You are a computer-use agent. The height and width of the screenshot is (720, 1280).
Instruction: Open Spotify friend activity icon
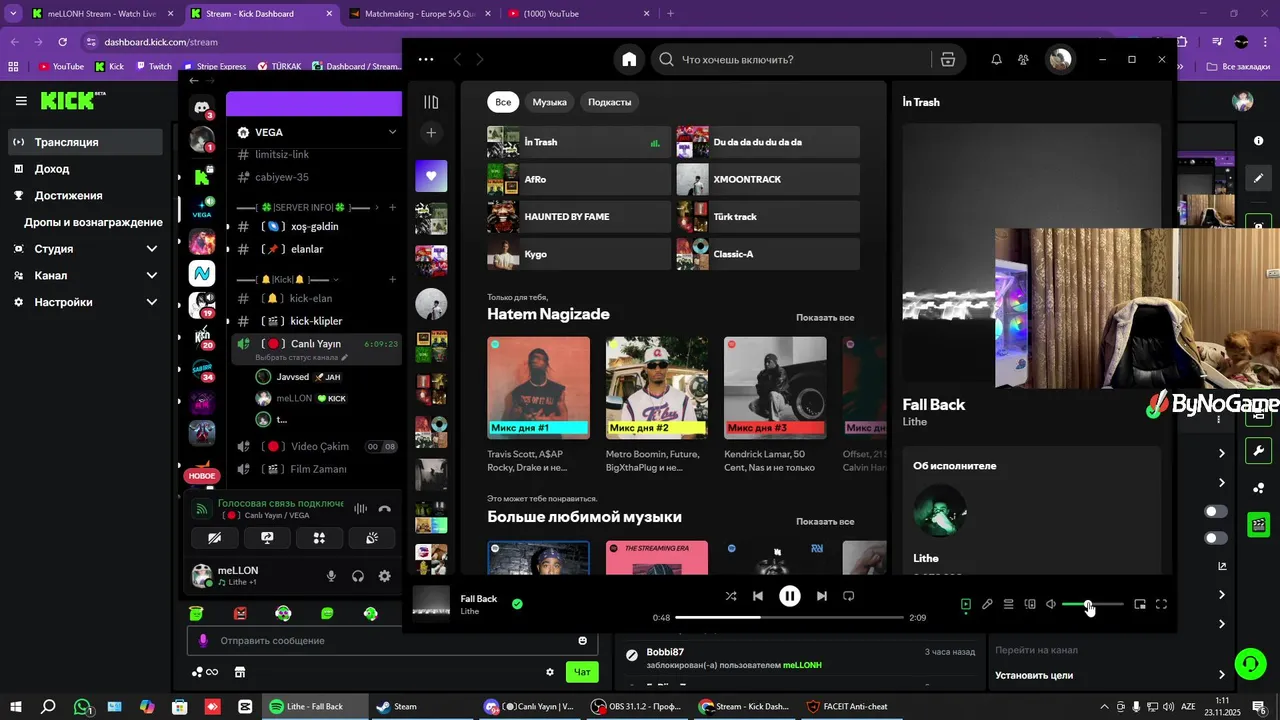click(x=1023, y=59)
